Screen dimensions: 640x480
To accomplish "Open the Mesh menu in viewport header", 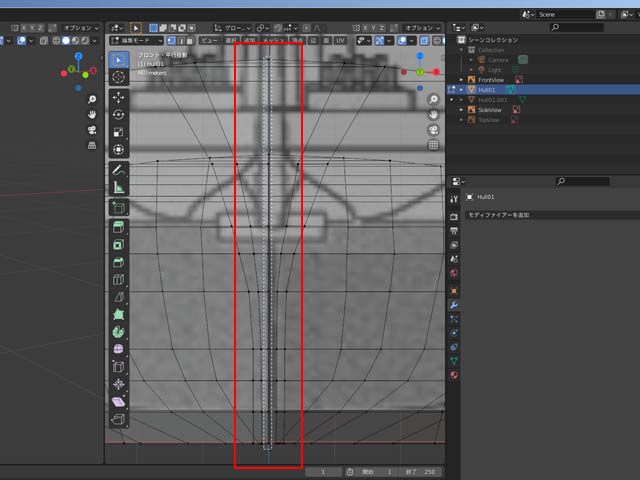I will [x=273, y=40].
